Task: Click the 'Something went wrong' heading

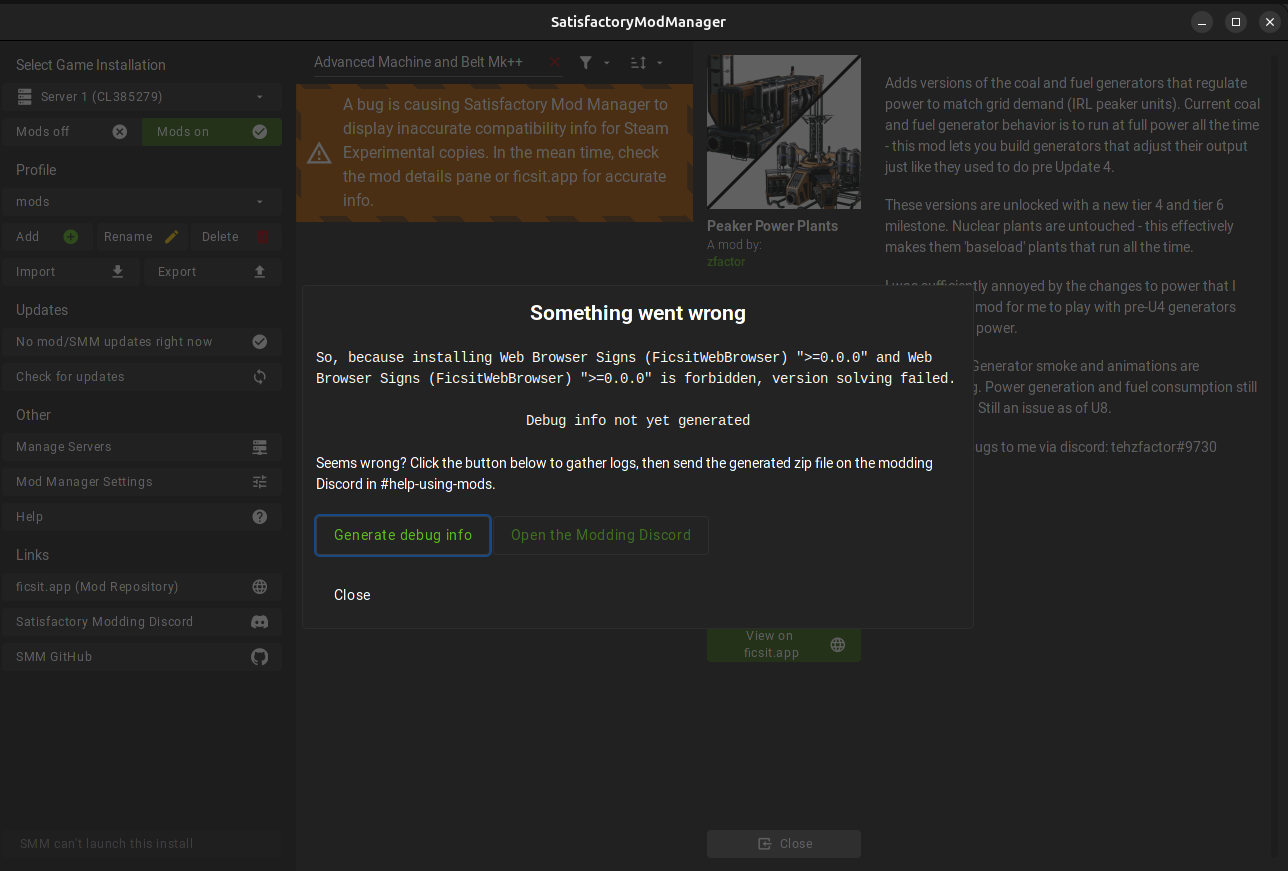Action: coord(638,313)
